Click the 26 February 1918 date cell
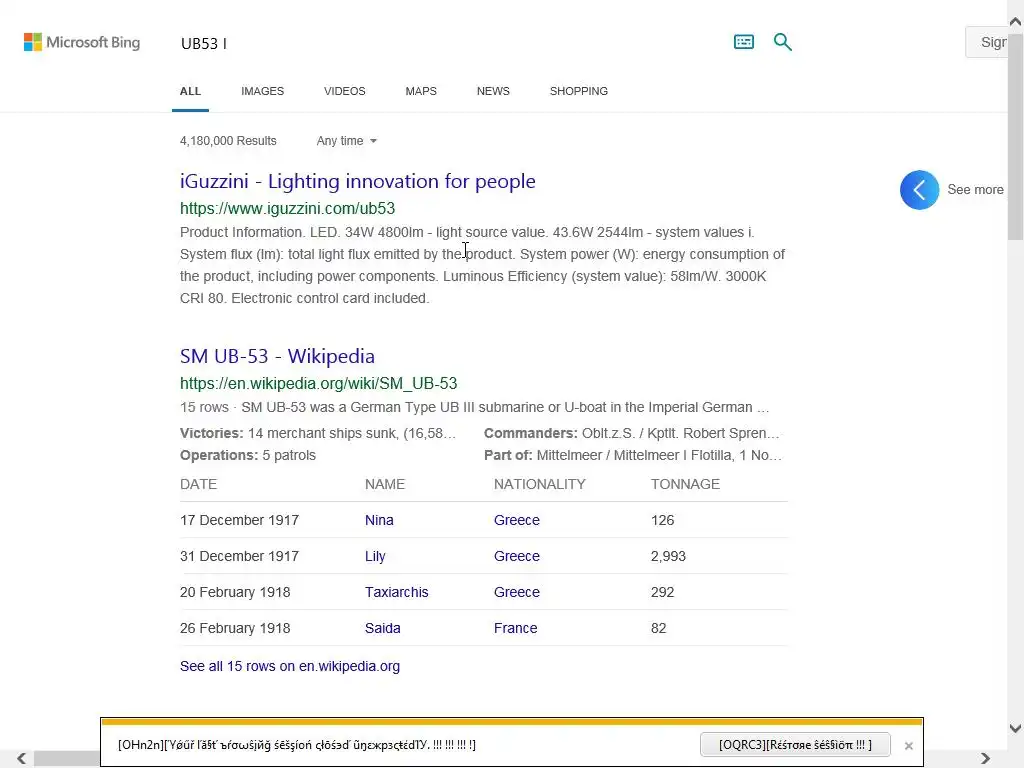 235,628
